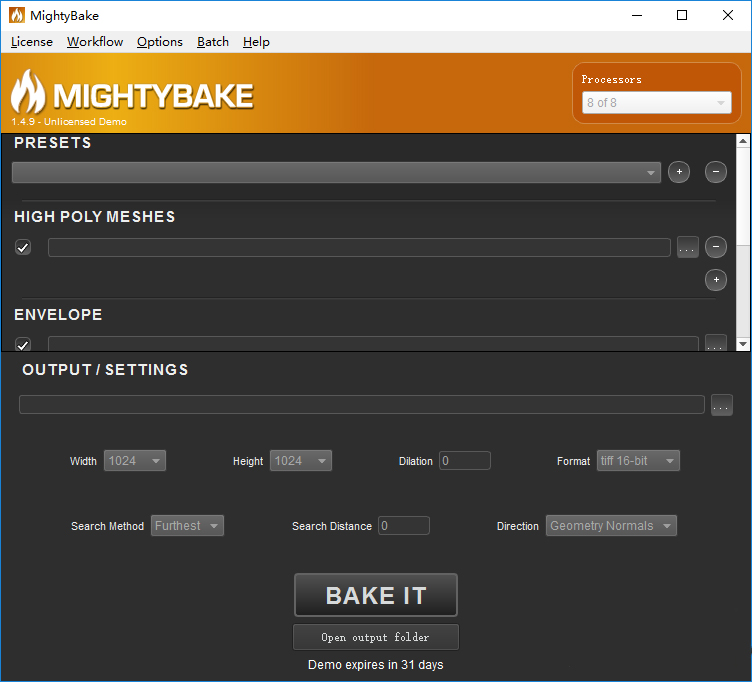Expand the Processors dropdown
Image resolution: width=752 pixels, height=682 pixels.
pos(657,103)
